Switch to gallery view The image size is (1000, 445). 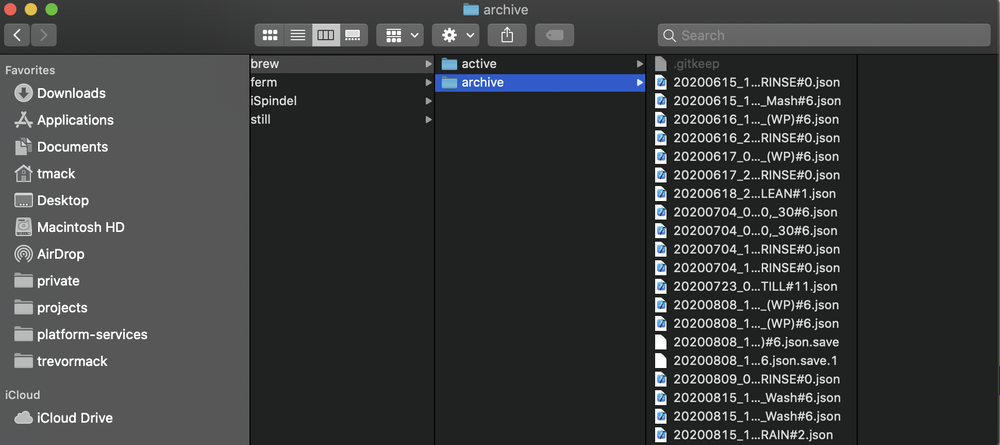point(353,35)
